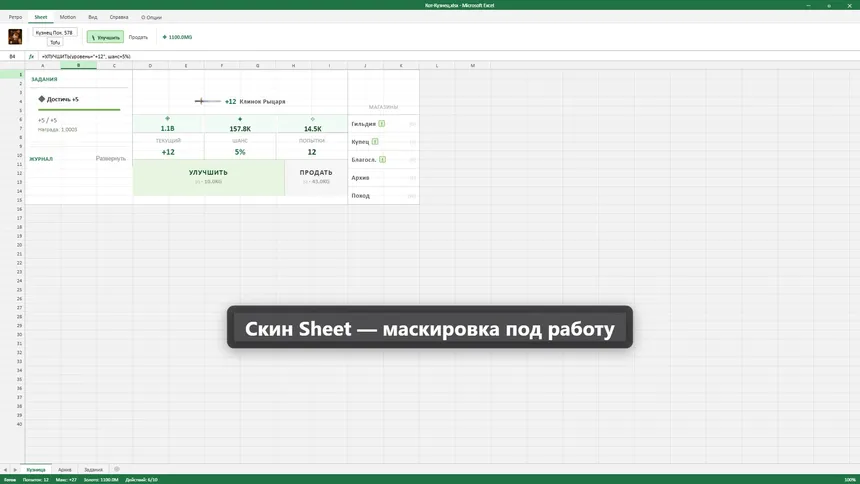Viewport: 860px width, 484px height.
Task: Click the attempts count 12 value
Action: point(312,152)
